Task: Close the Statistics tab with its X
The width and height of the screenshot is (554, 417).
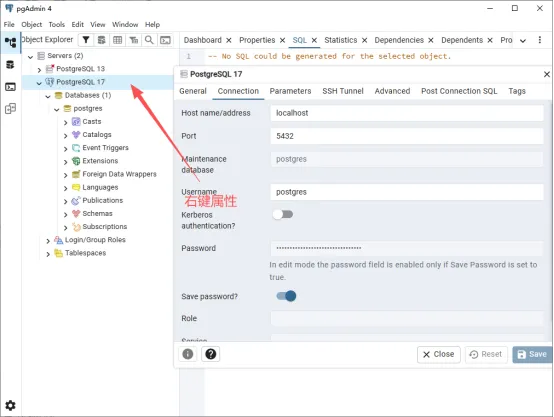Action: (x=365, y=40)
